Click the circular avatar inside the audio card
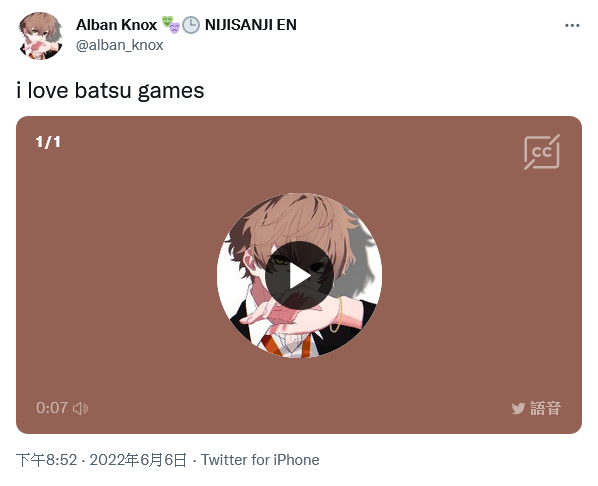 point(299,275)
